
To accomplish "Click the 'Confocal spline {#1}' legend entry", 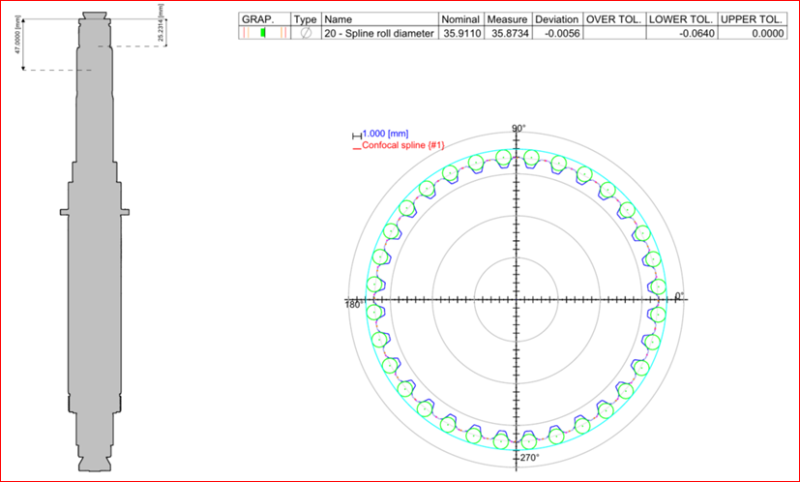I will (x=403, y=145).
